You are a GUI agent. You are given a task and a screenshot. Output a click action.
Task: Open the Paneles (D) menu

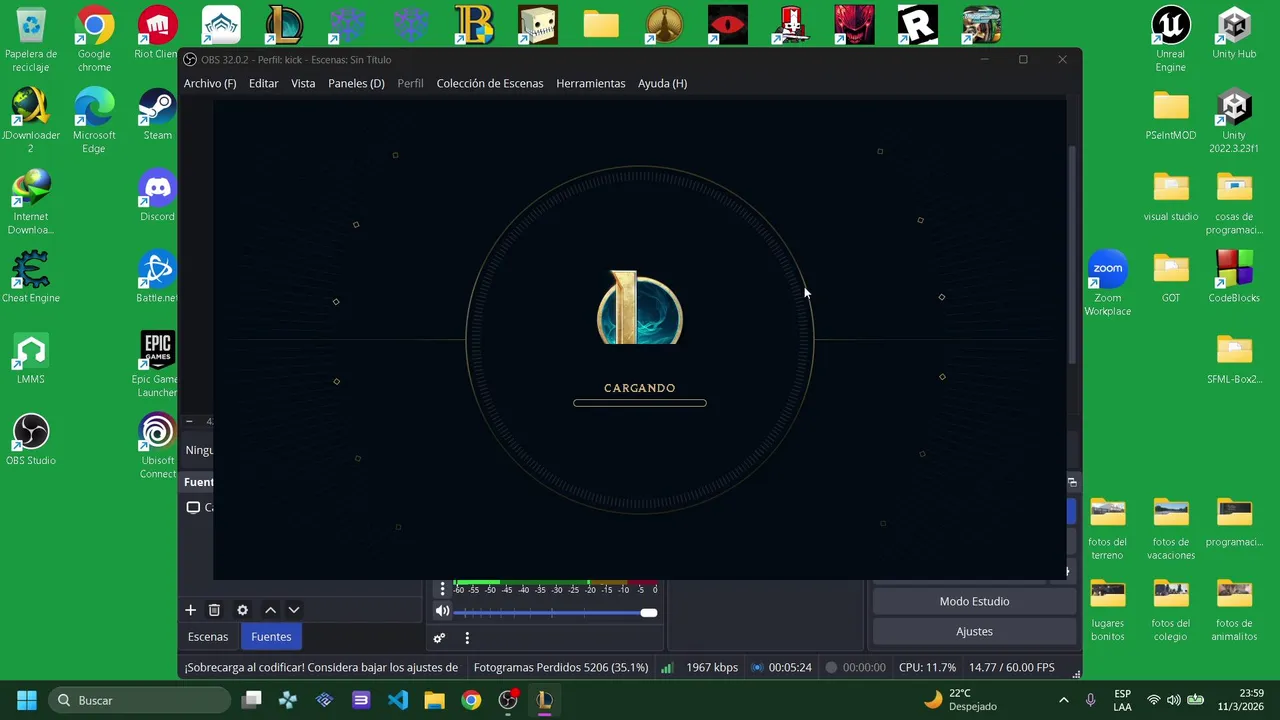(x=356, y=84)
